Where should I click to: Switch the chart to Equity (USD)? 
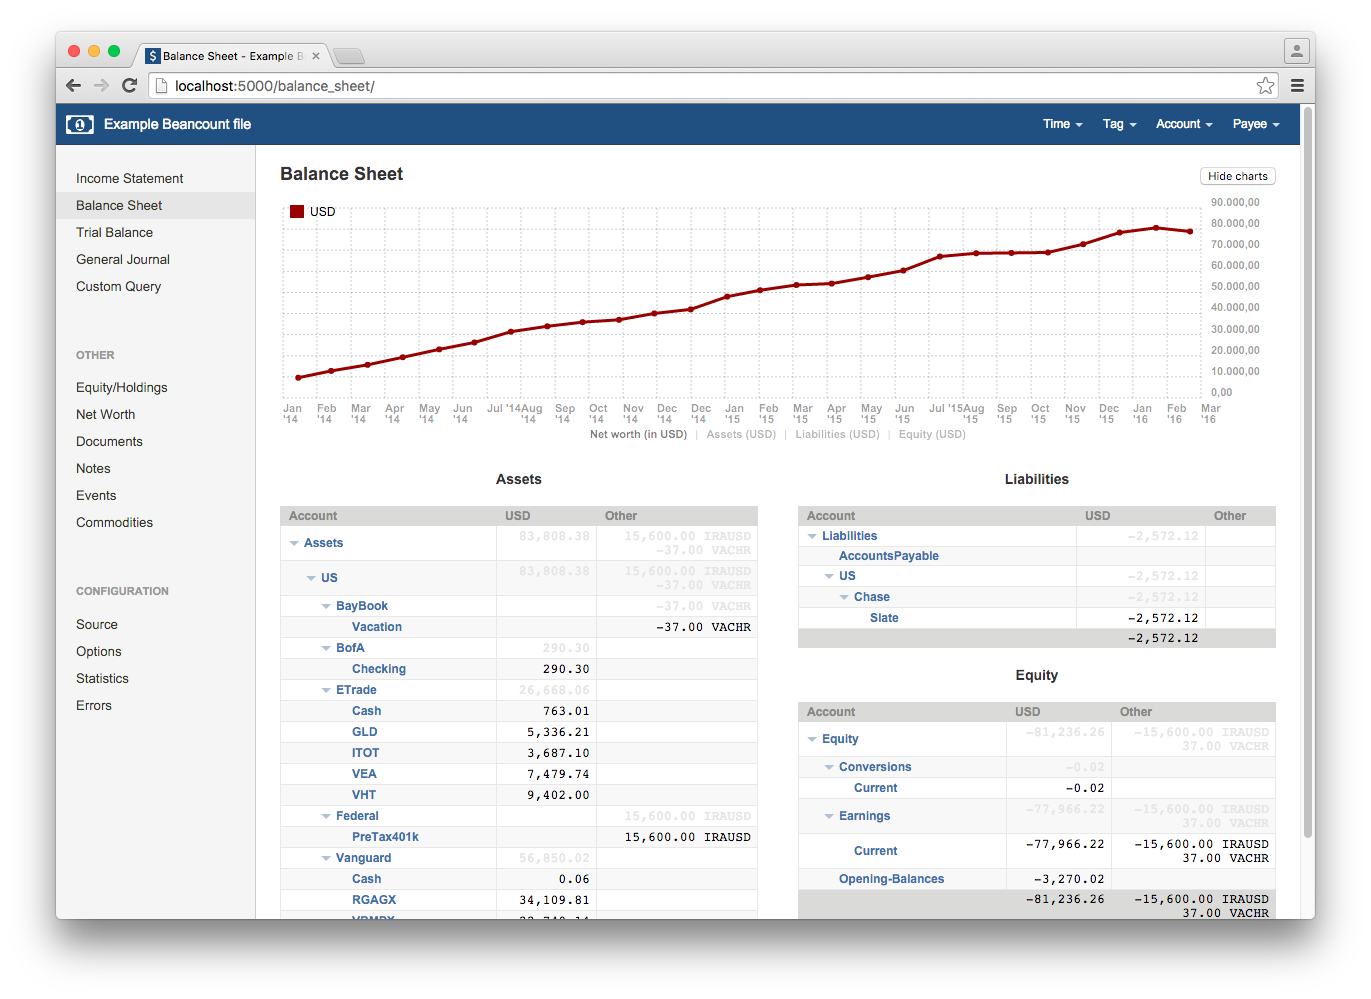931,434
